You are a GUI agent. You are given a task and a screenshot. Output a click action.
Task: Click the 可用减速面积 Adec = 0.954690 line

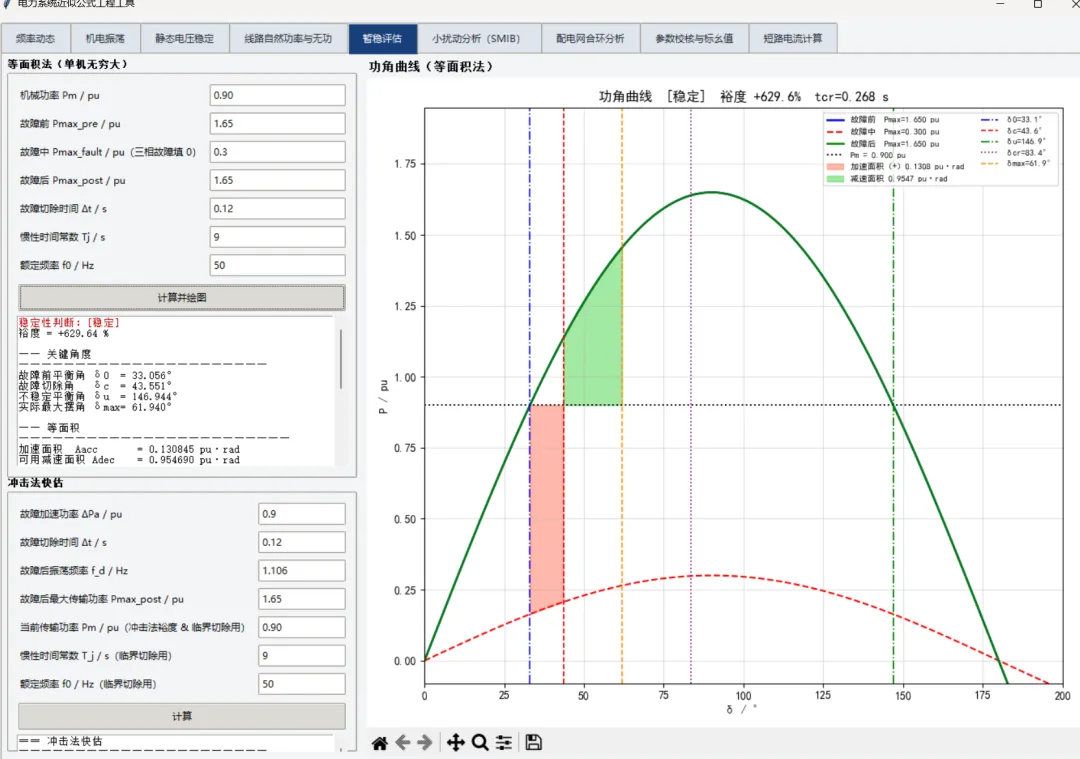[129, 459]
